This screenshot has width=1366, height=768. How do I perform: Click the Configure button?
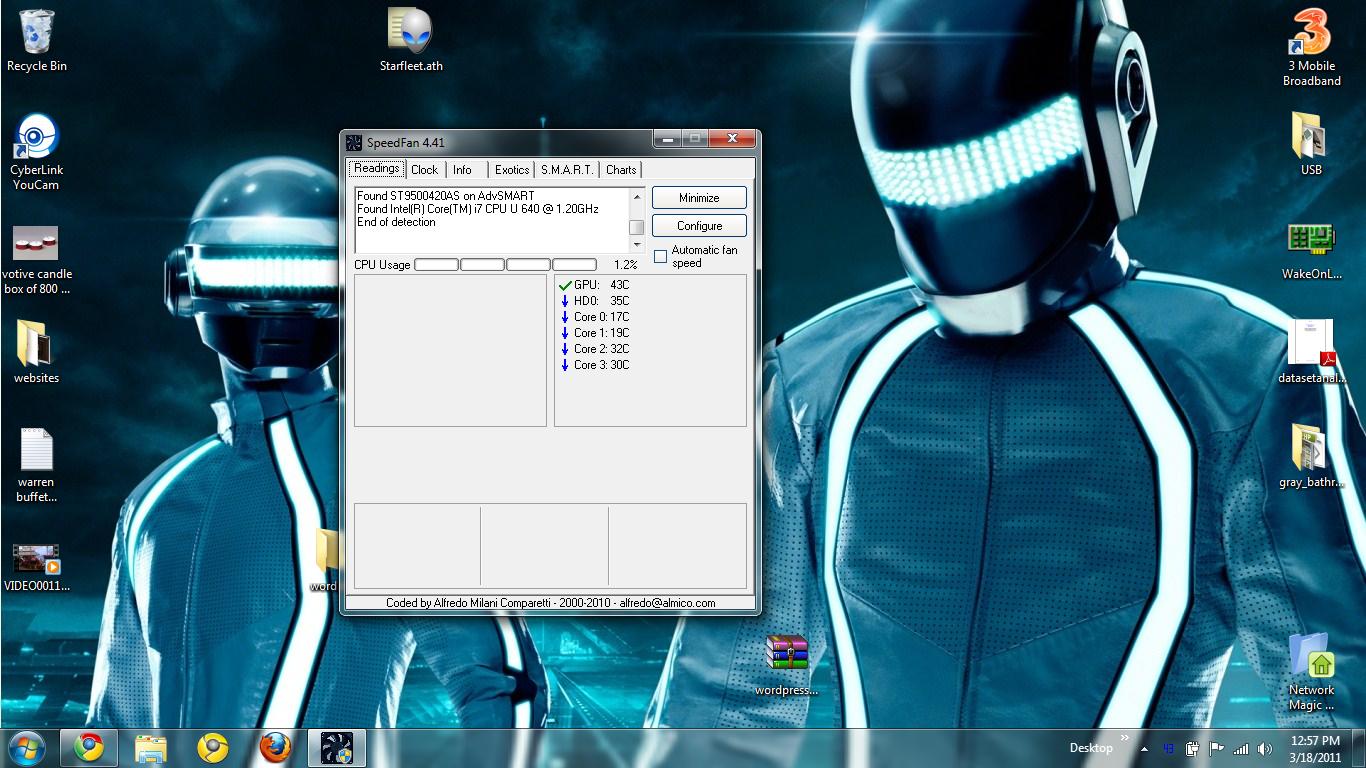[699, 225]
